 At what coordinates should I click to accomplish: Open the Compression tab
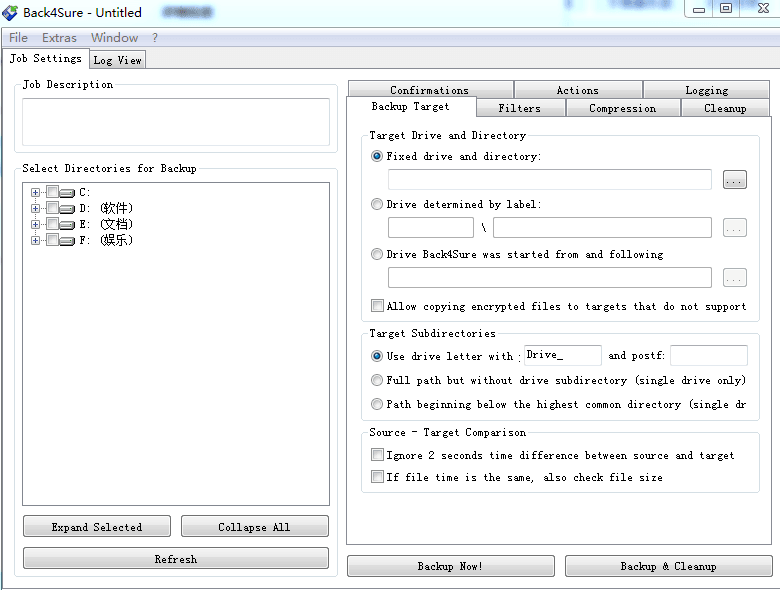pos(622,108)
